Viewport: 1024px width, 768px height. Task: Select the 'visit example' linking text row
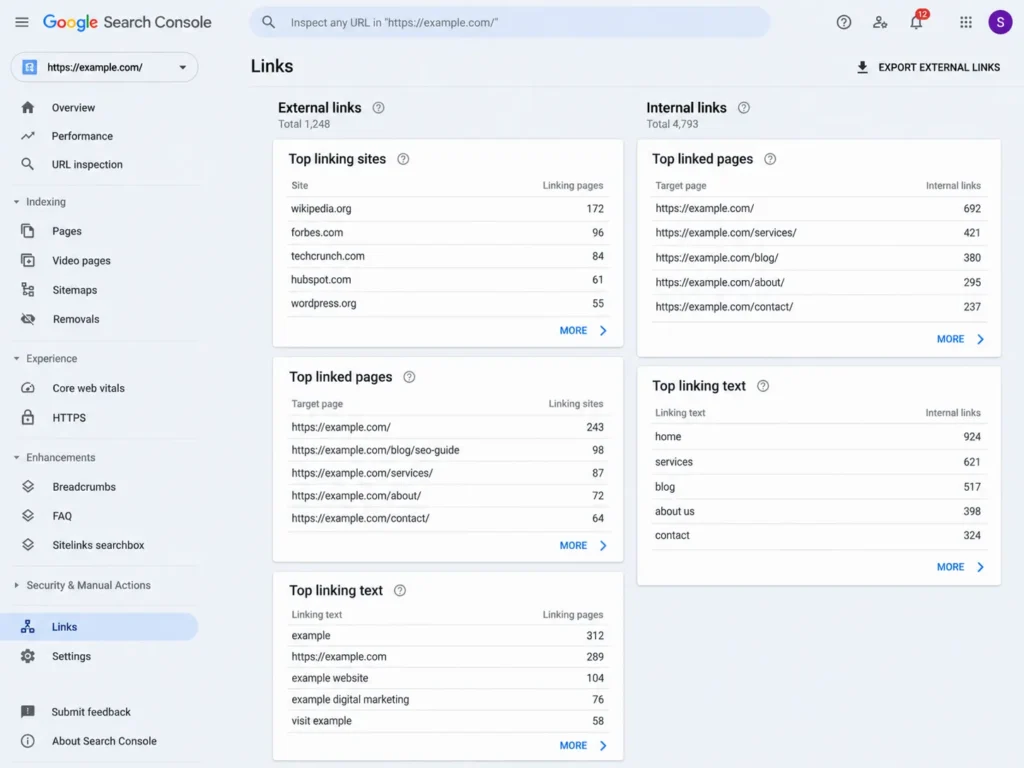click(x=447, y=720)
